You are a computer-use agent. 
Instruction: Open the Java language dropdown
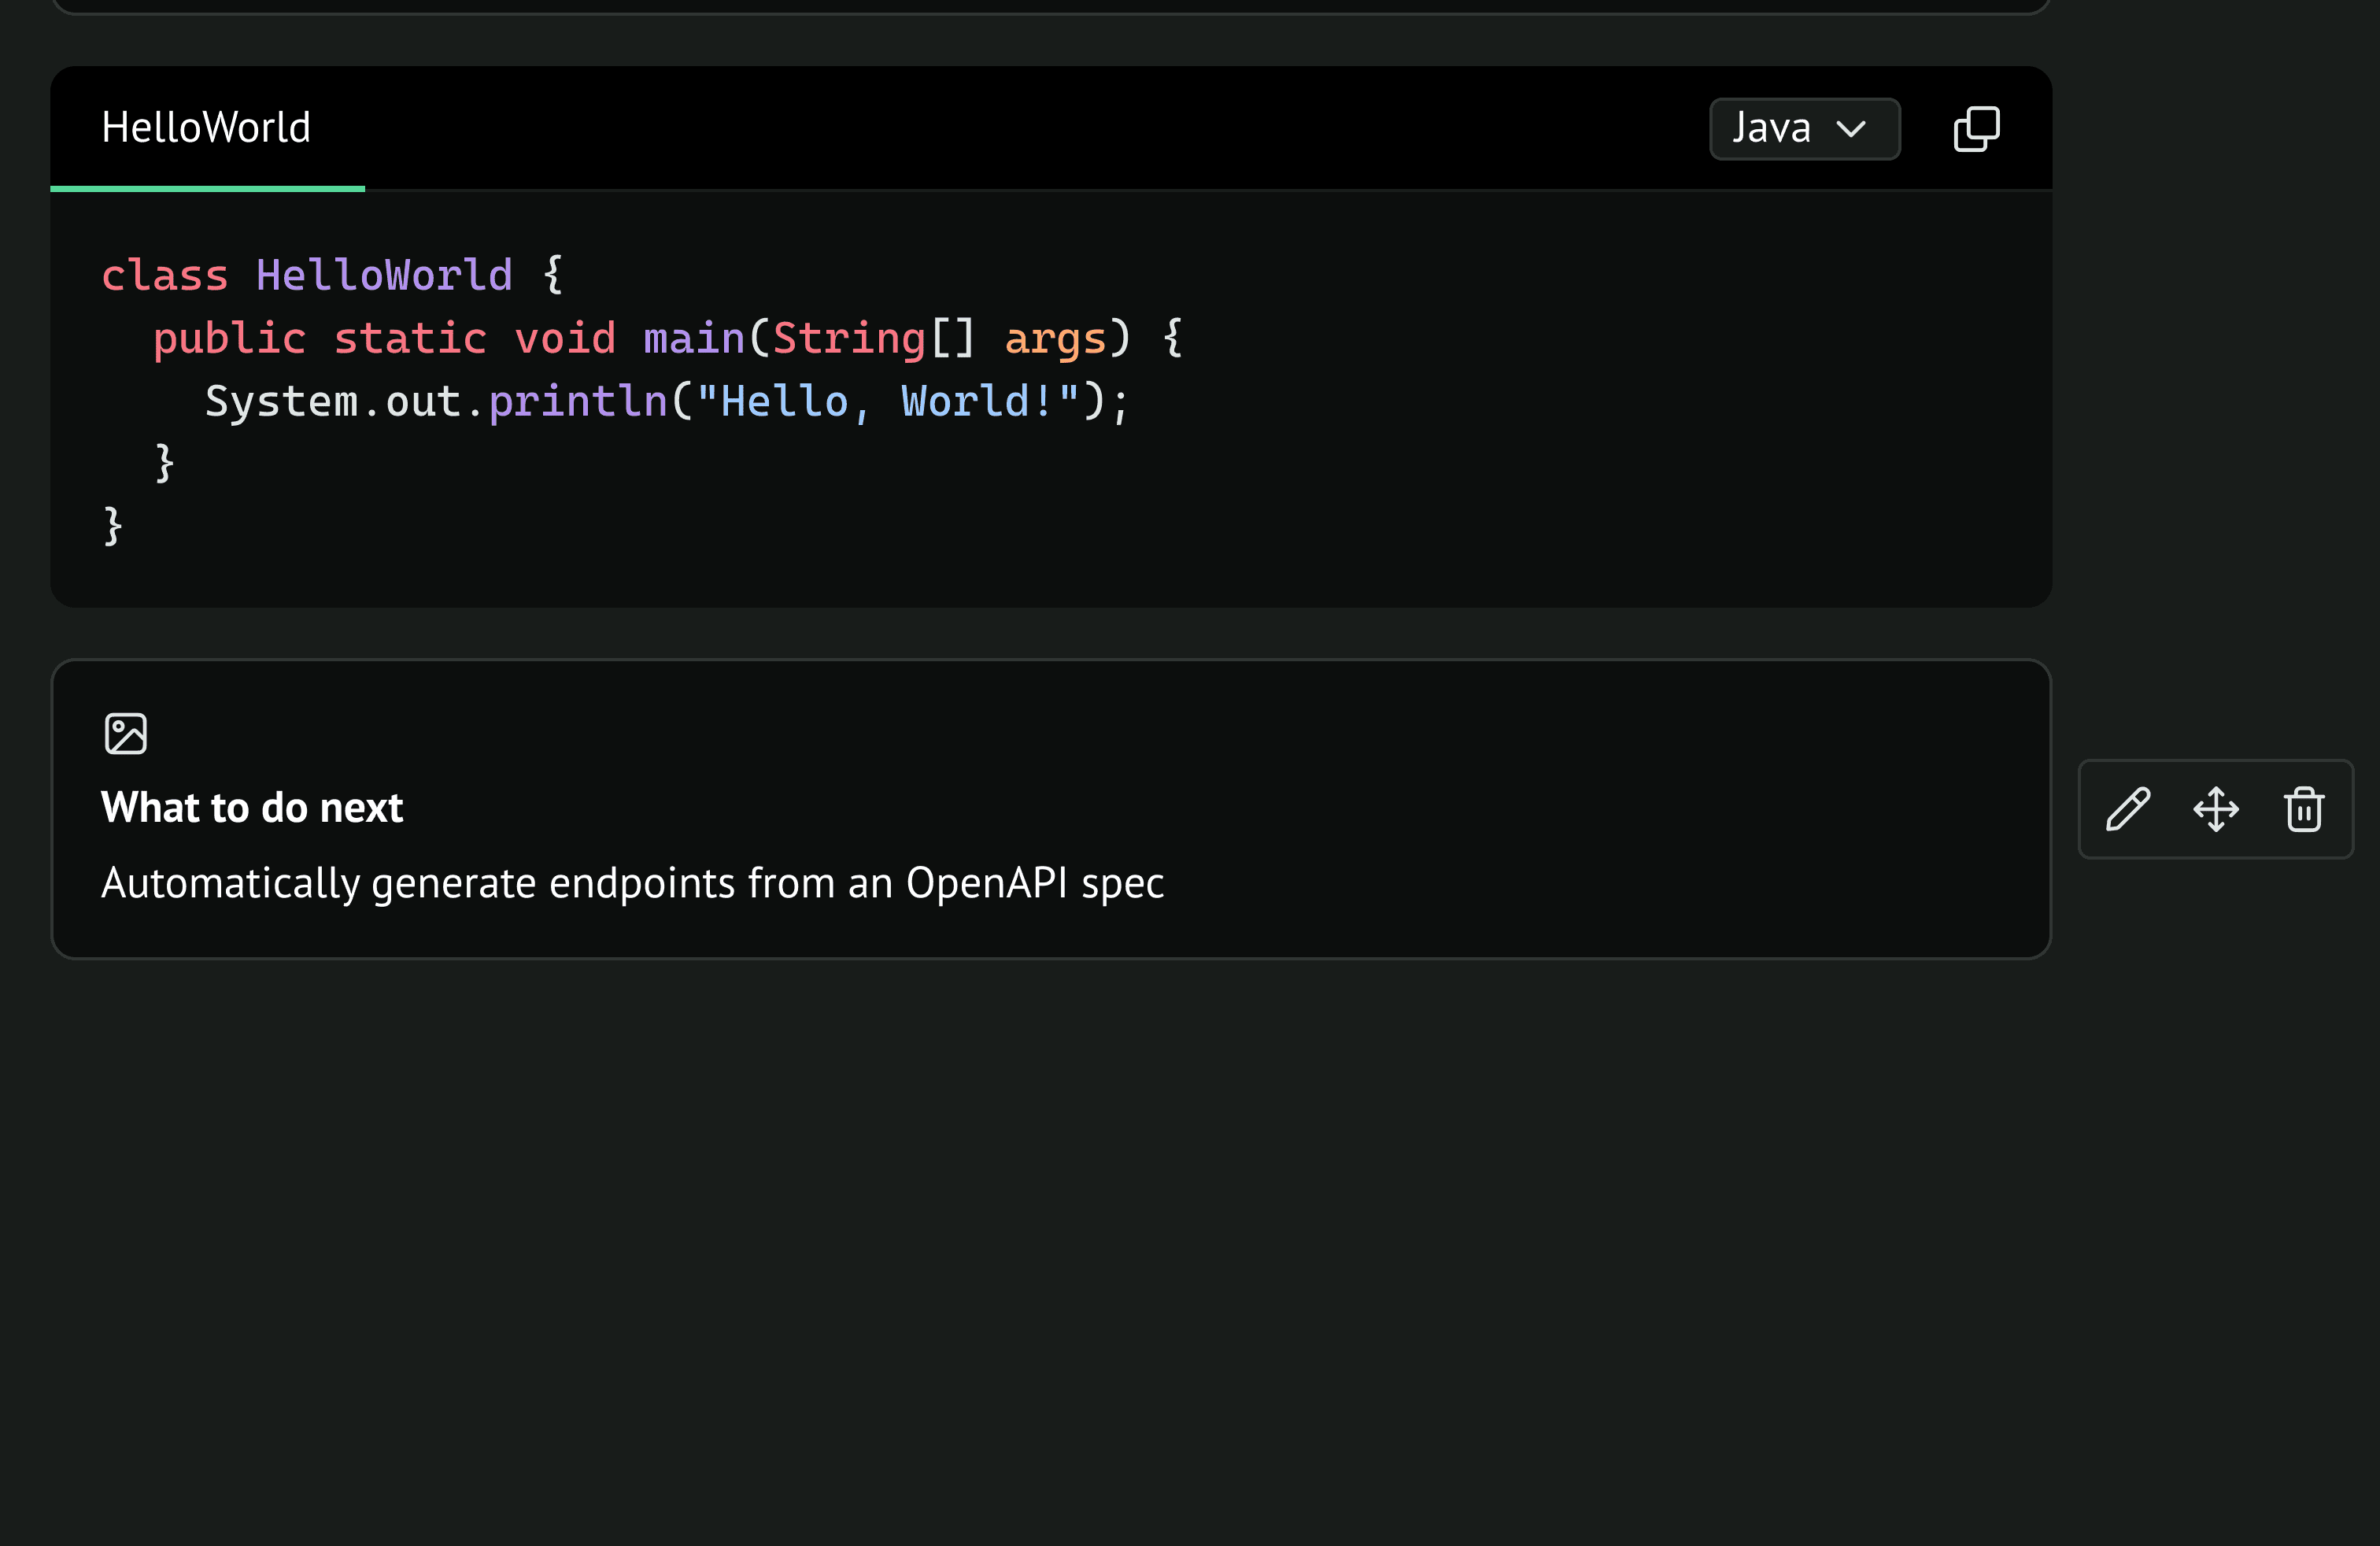pyautogui.click(x=1803, y=129)
